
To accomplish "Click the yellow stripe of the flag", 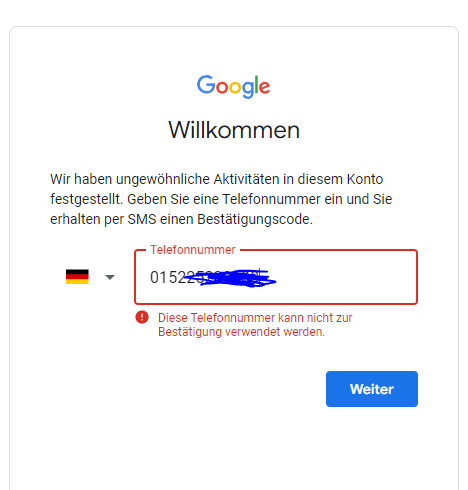I will click(x=77, y=282).
